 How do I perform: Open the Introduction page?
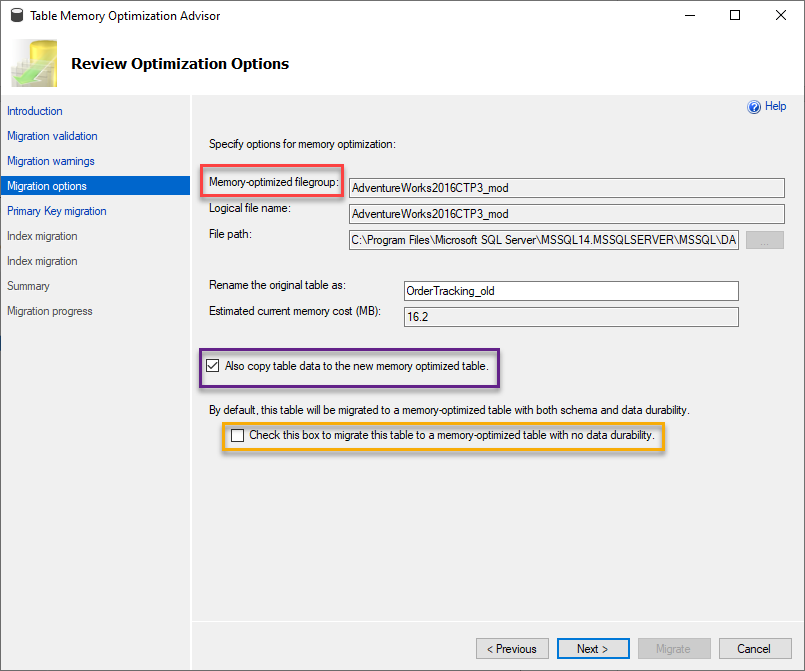click(35, 111)
